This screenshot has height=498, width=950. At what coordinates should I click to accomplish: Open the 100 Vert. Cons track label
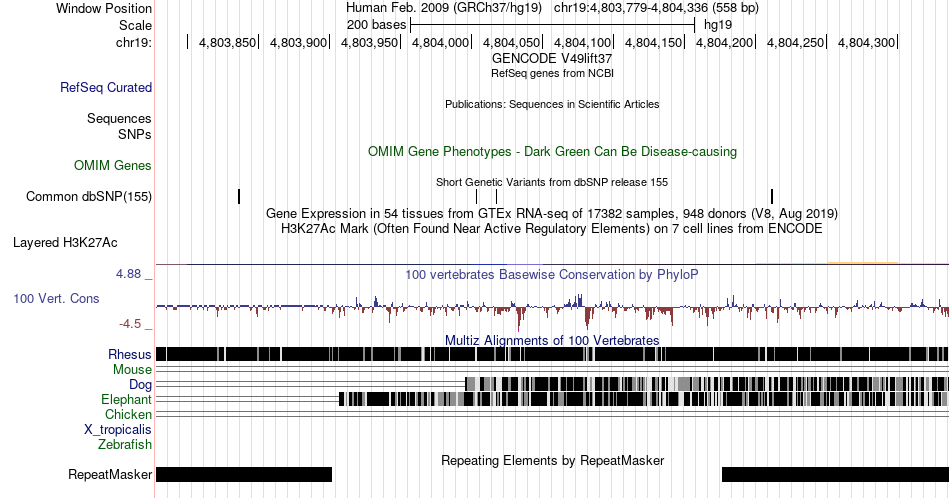pos(56,298)
